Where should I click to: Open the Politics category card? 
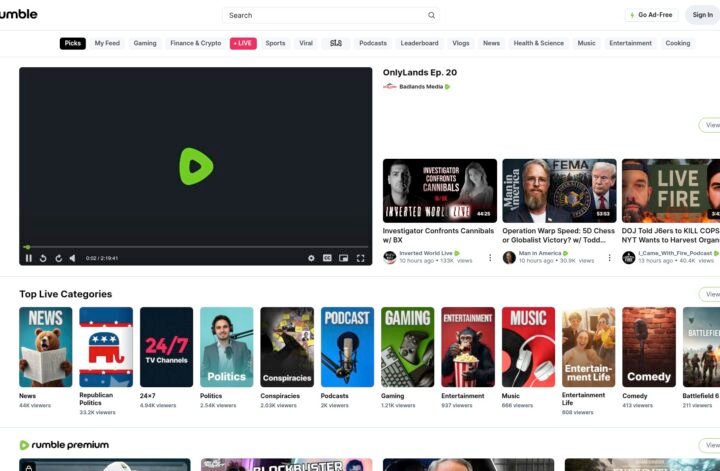(226, 347)
